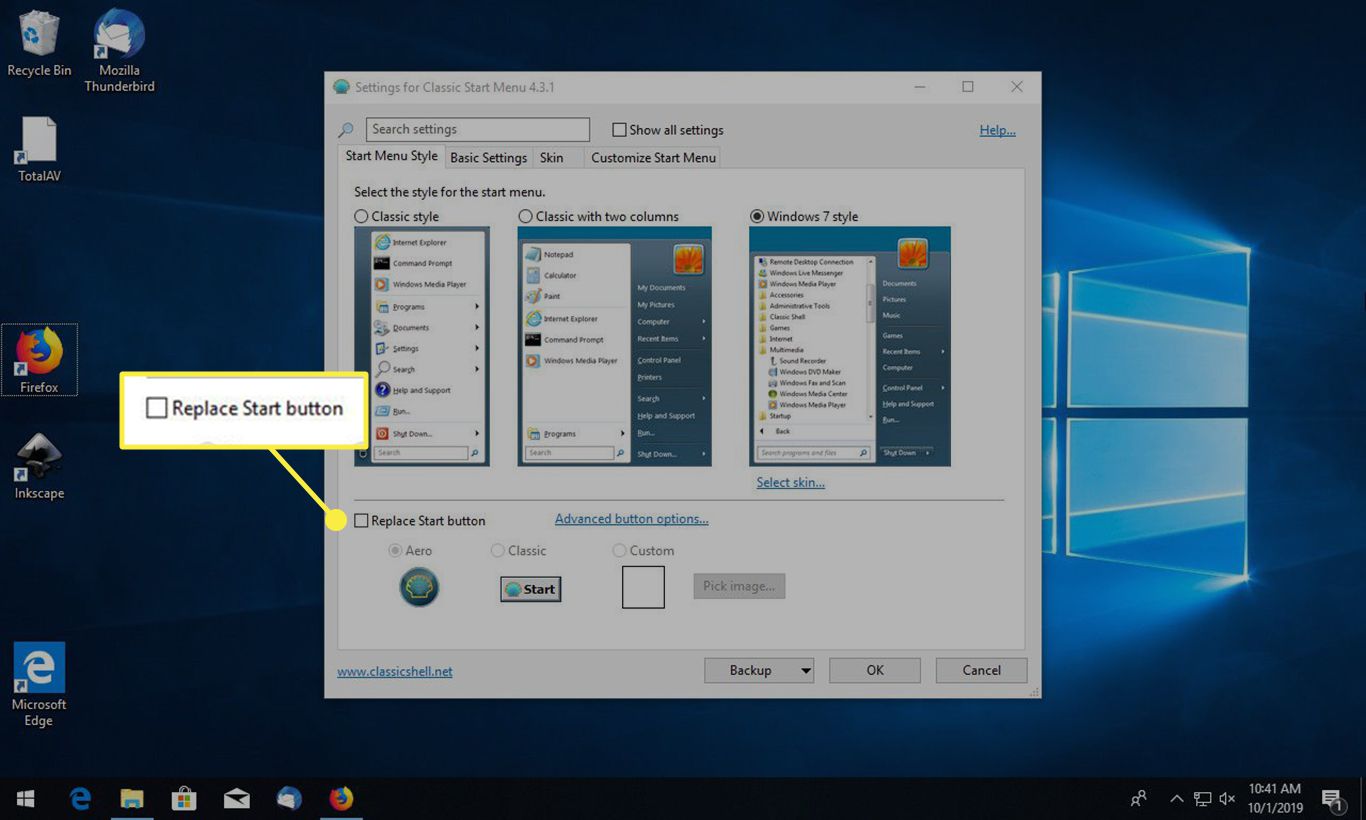
Task: Open taskbar clock showing 10:41 AM
Action: (x=1275, y=798)
